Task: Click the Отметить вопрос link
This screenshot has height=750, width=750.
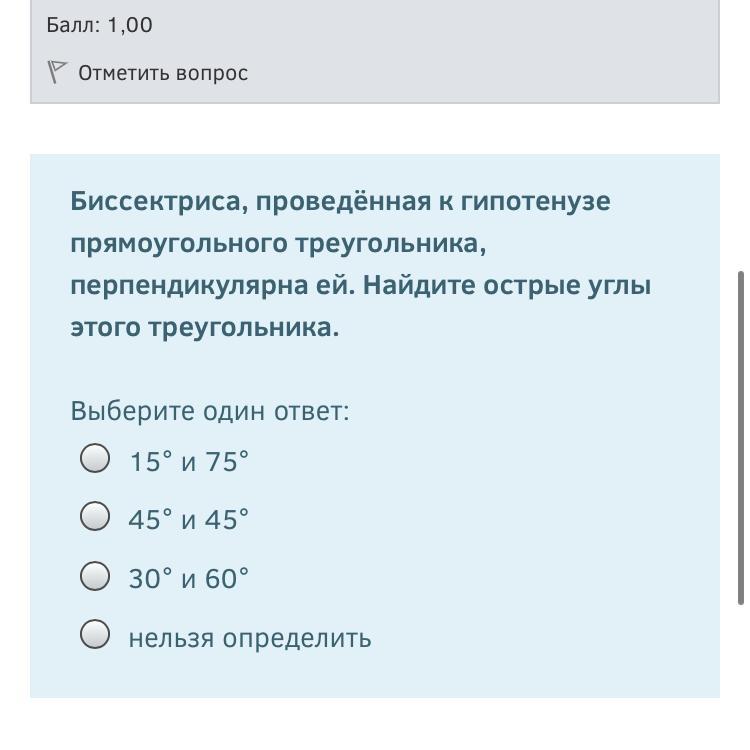Action: click(x=162, y=73)
